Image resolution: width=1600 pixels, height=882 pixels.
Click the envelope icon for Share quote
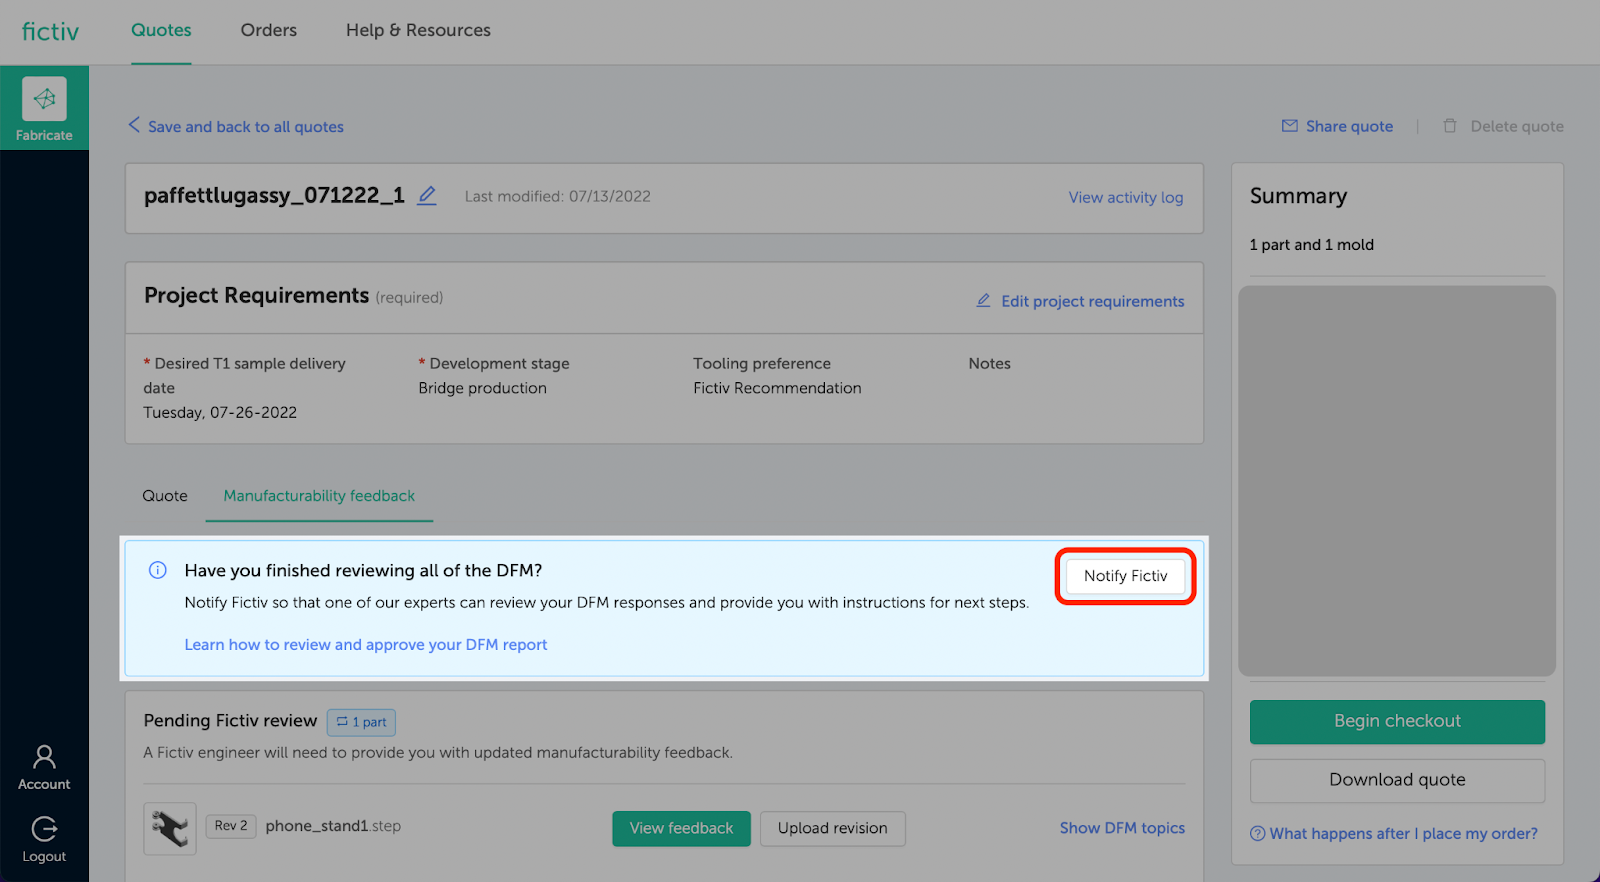pyautogui.click(x=1290, y=126)
